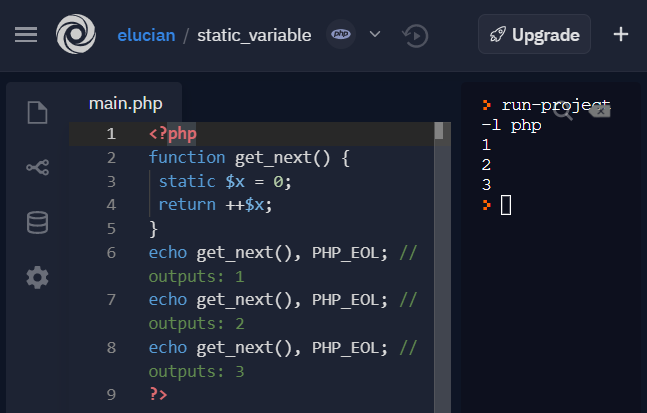Open the Database sidebar panel

[x=37, y=222]
